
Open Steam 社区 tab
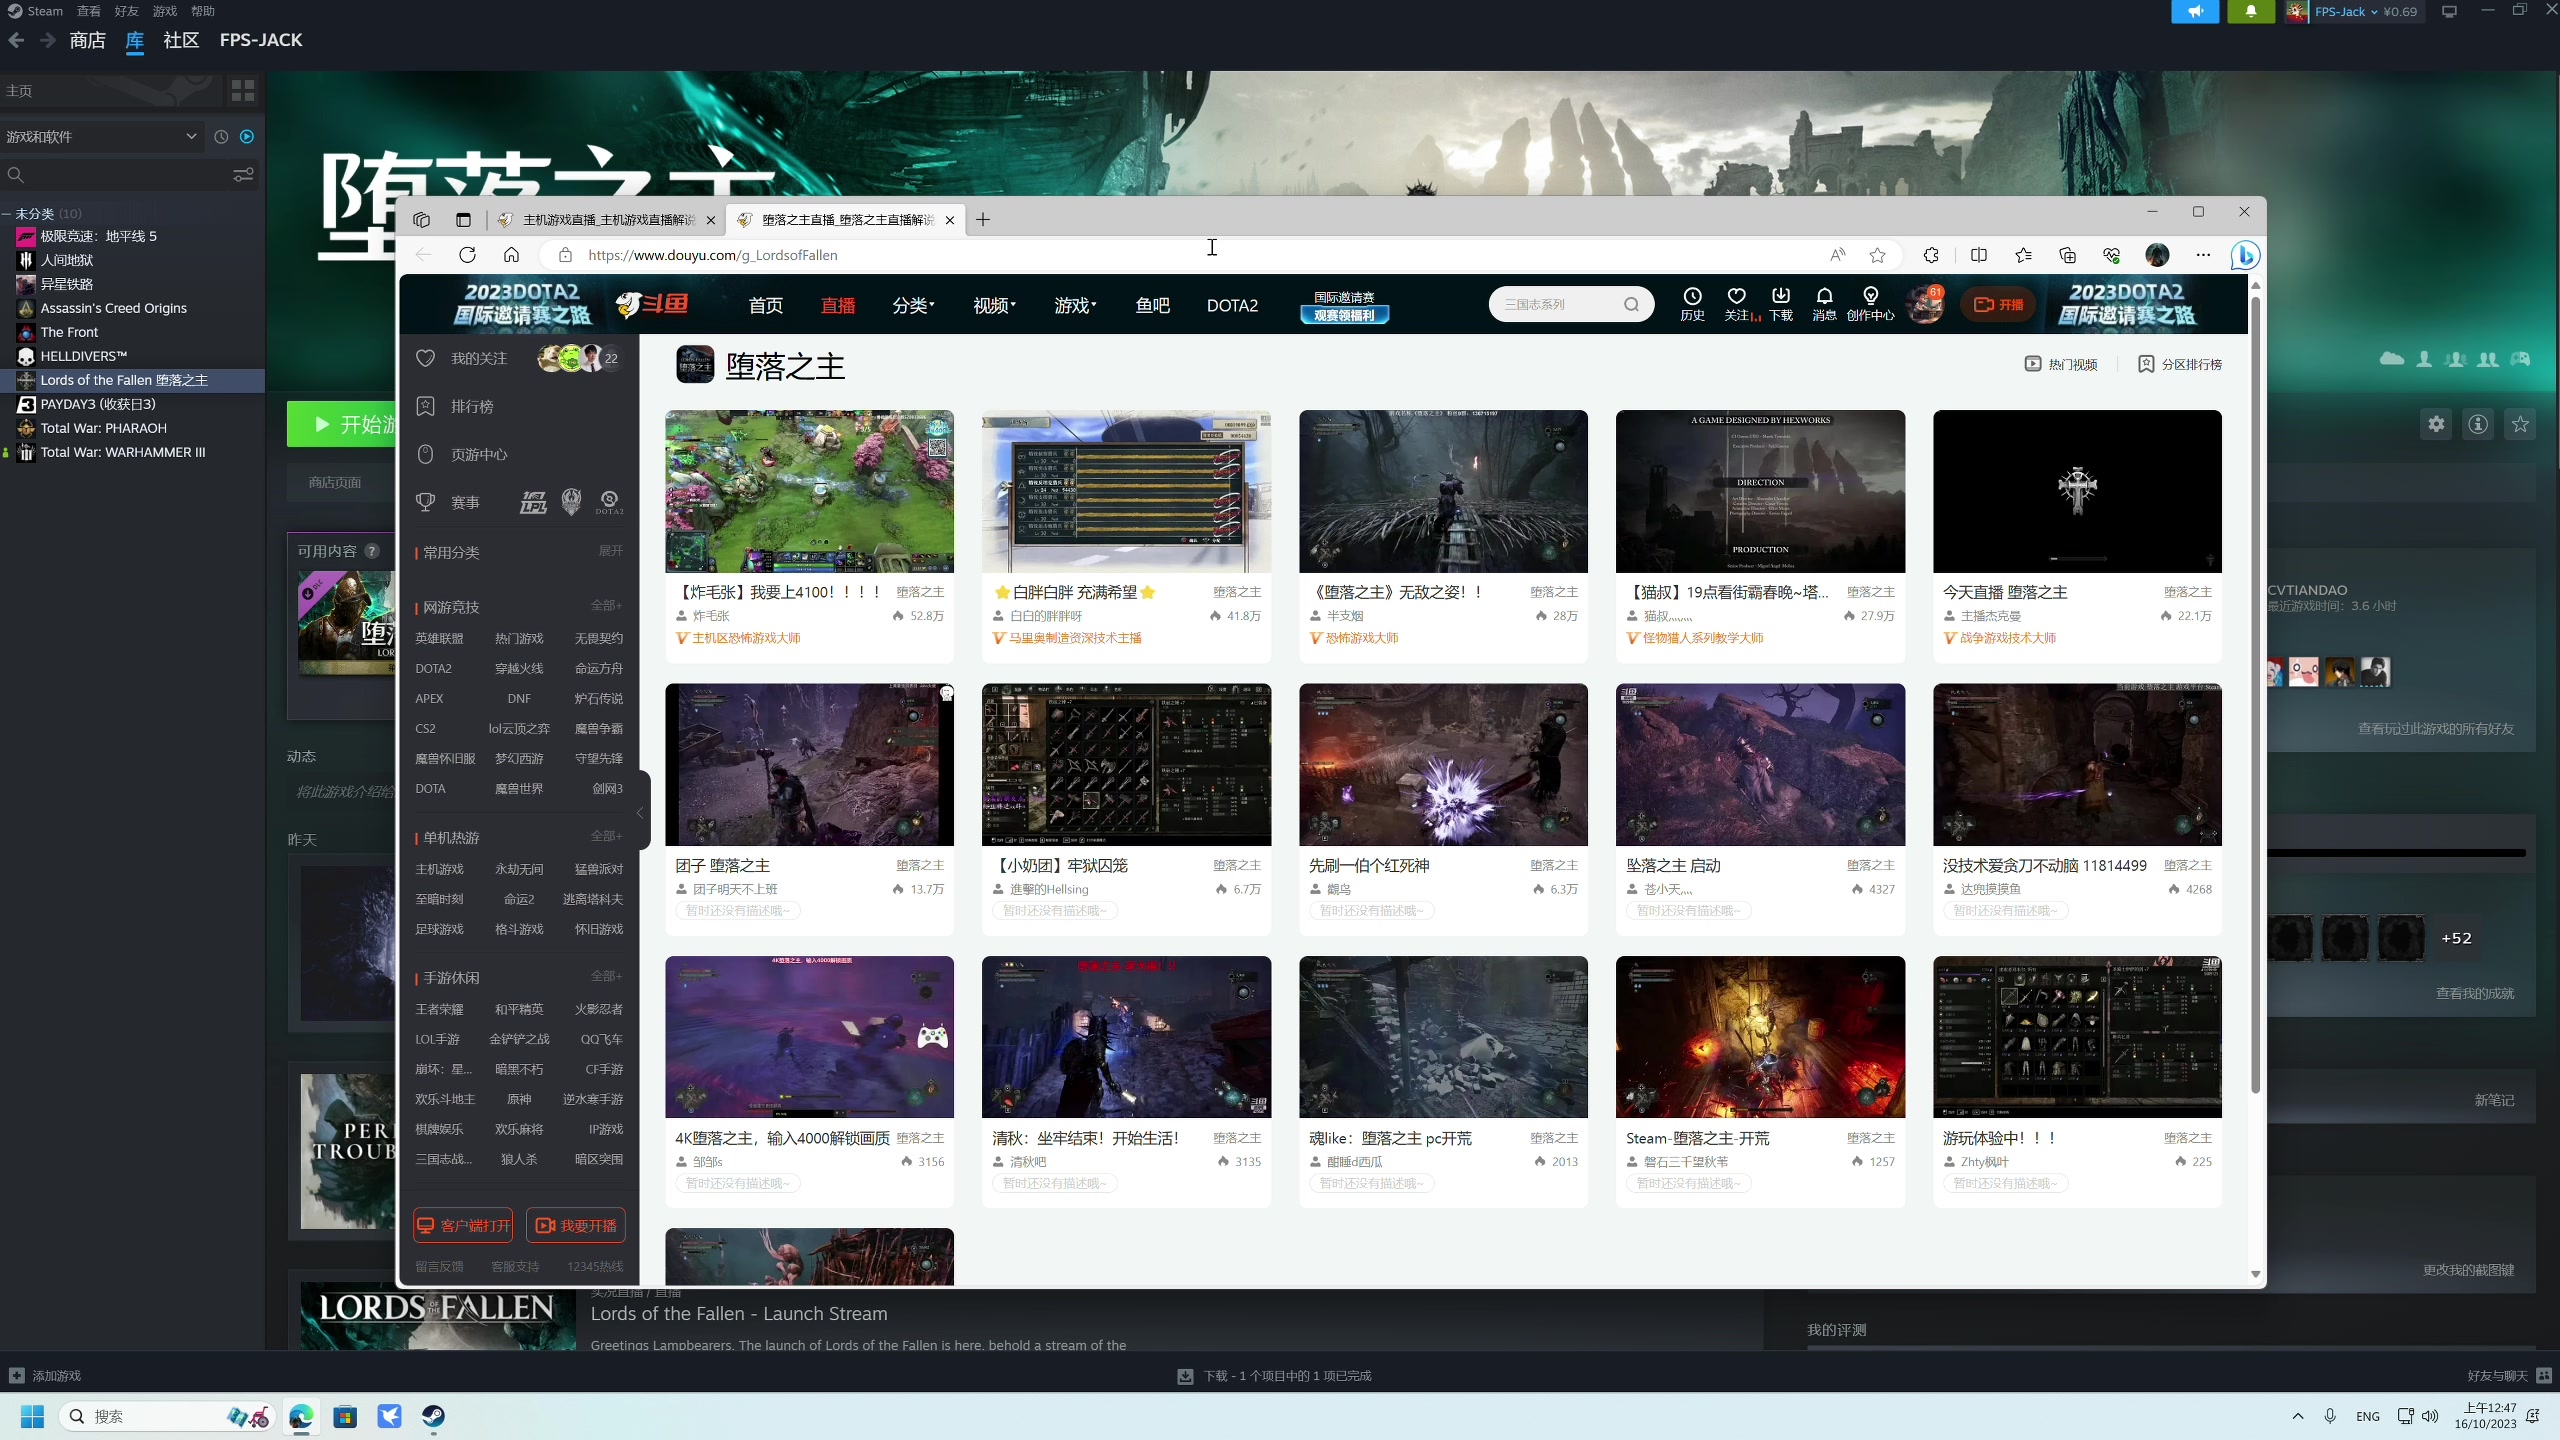click(181, 40)
